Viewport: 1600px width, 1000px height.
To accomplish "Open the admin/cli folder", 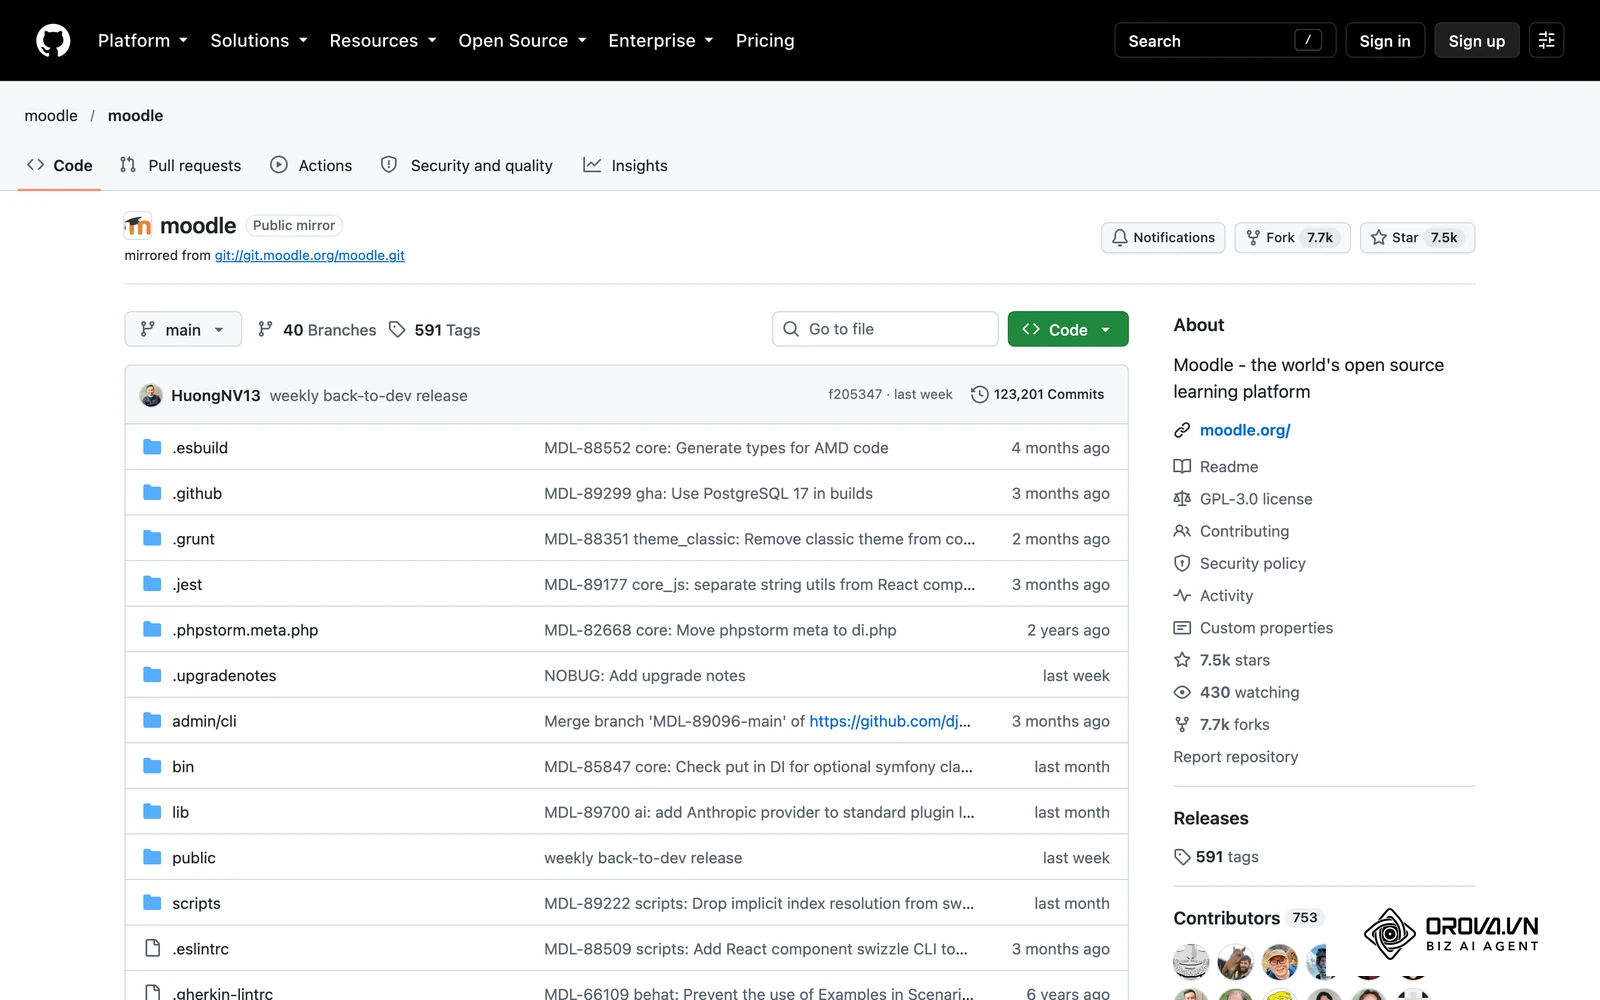I will pos(204,721).
